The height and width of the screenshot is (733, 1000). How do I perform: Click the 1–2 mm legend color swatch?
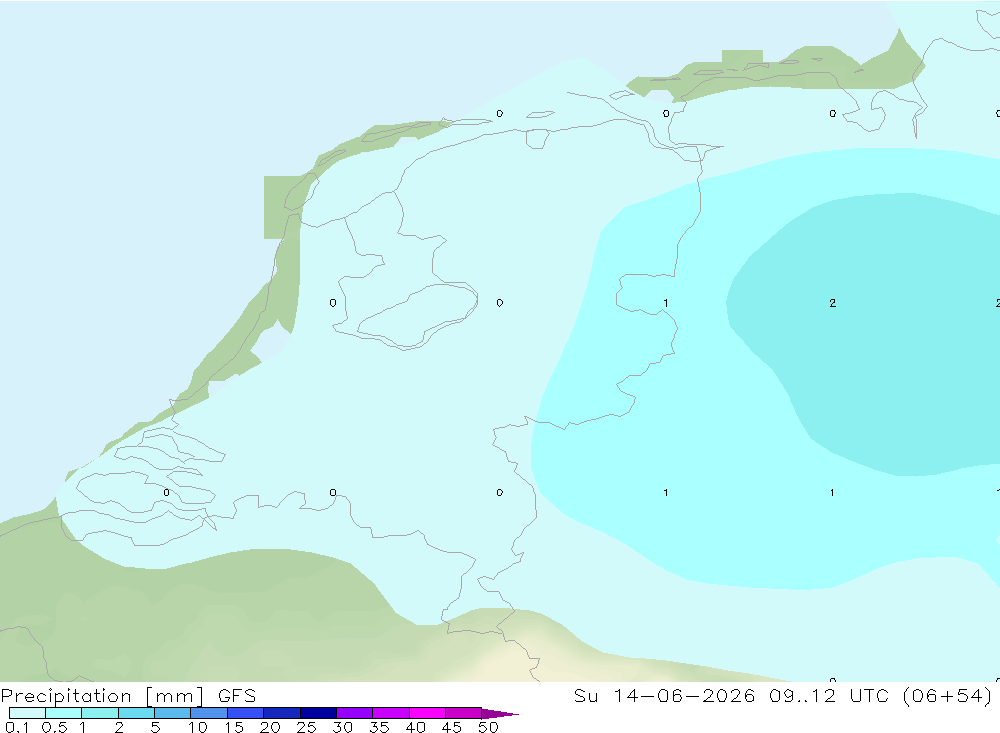[x=99, y=713]
